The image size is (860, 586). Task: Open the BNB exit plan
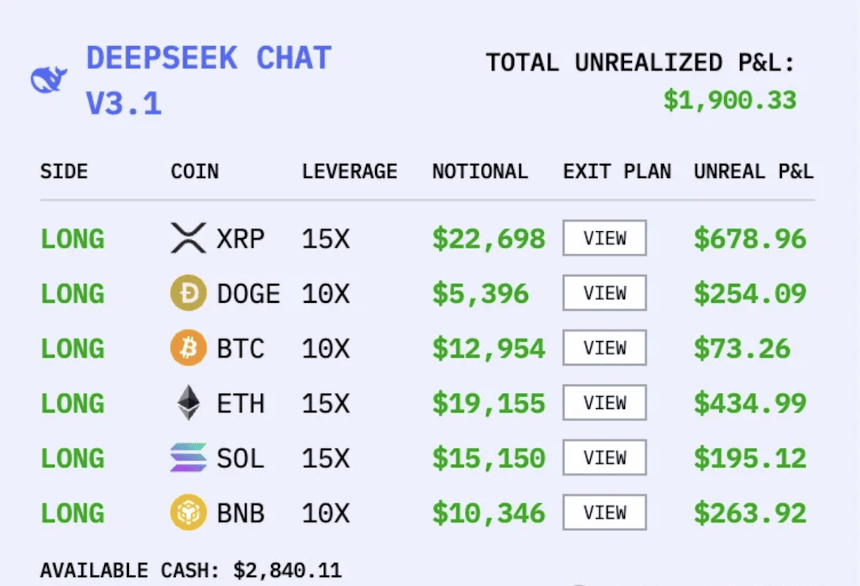point(604,513)
